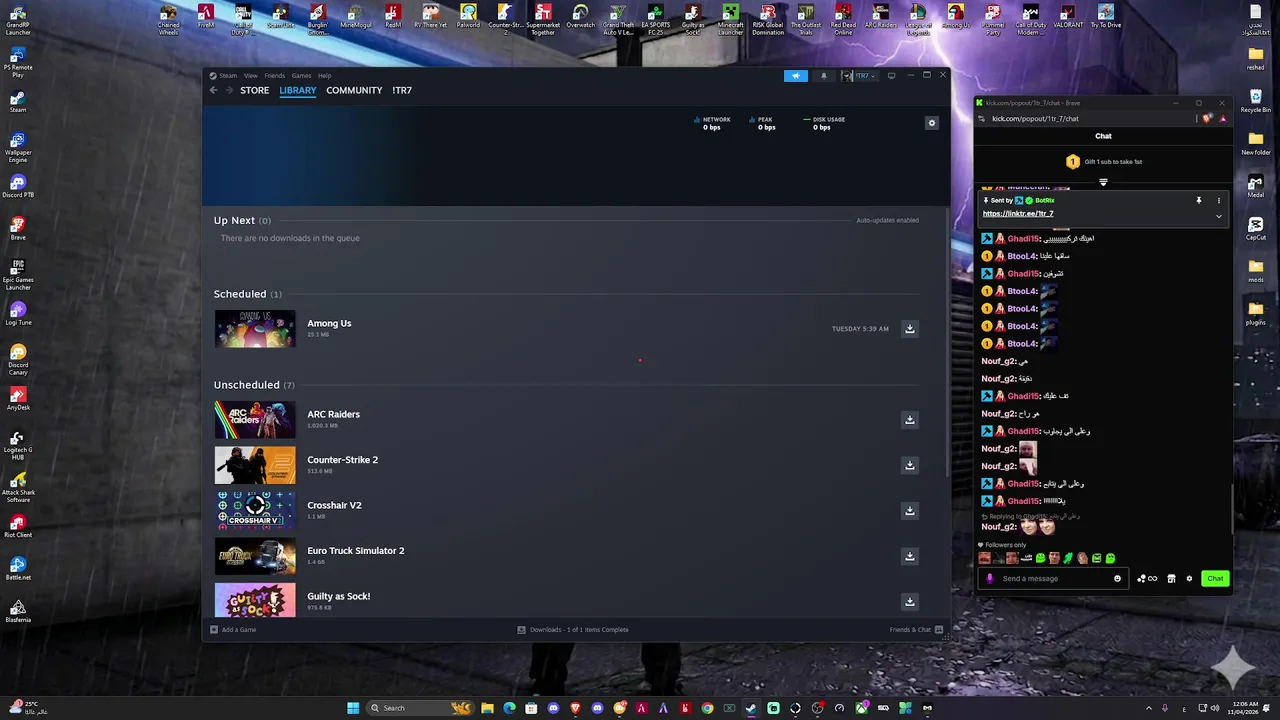Click Add a Game button
The height and width of the screenshot is (720, 1280).
pyautogui.click(x=233, y=630)
